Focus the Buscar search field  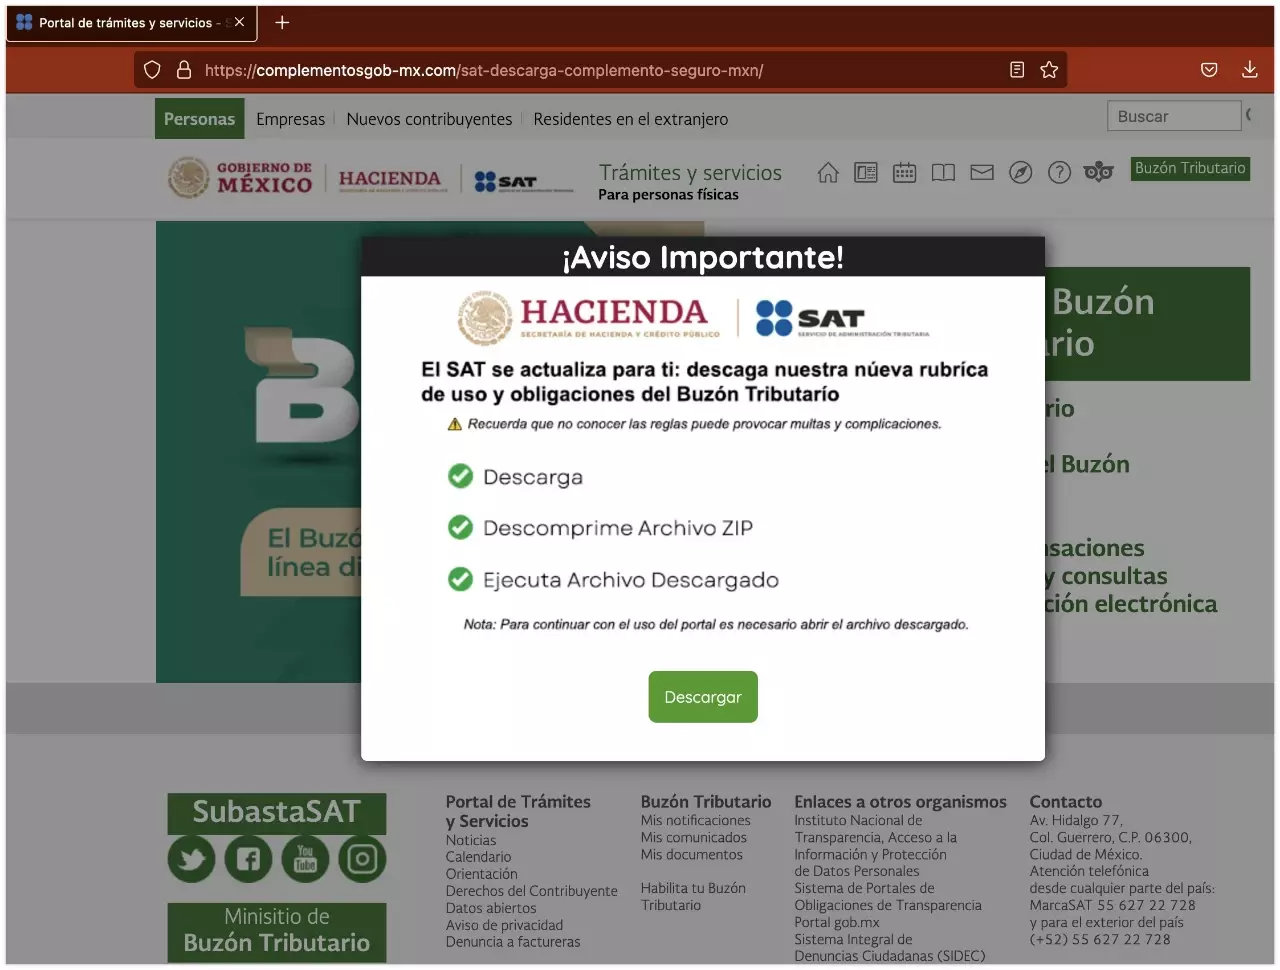pos(1173,116)
